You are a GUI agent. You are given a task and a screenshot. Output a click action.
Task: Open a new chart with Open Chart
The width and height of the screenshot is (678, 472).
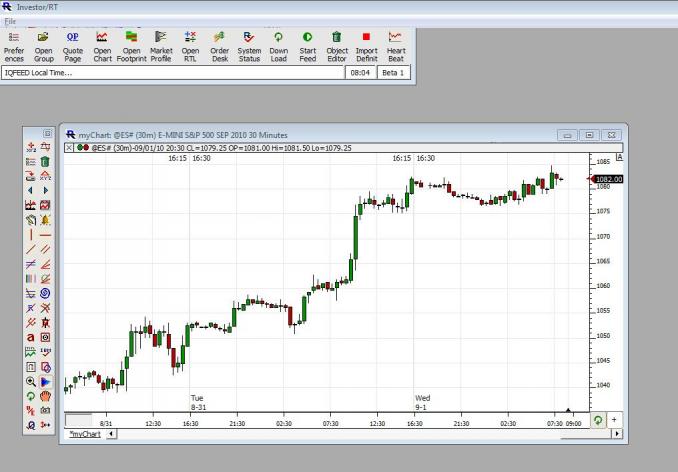(x=102, y=46)
